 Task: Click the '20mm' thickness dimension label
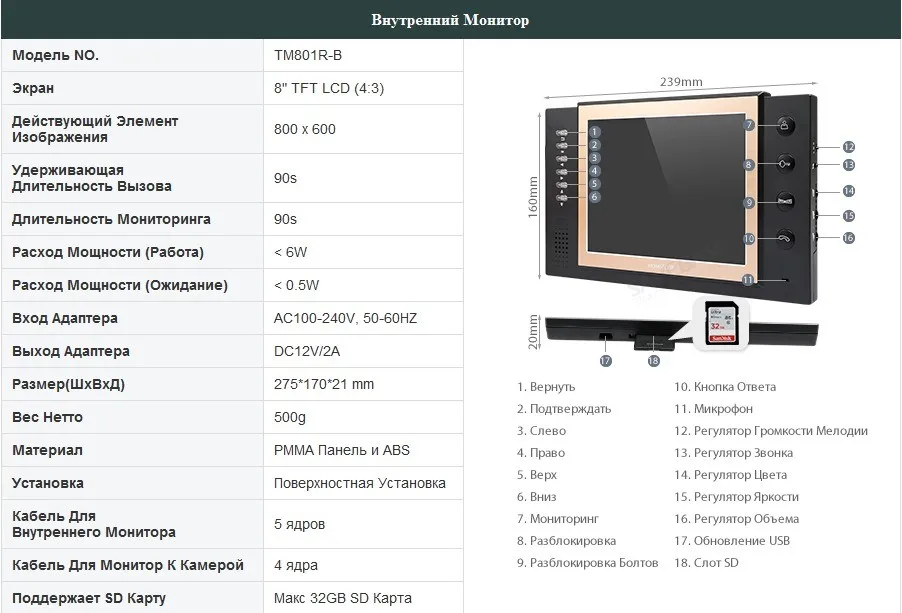tap(533, 332)
